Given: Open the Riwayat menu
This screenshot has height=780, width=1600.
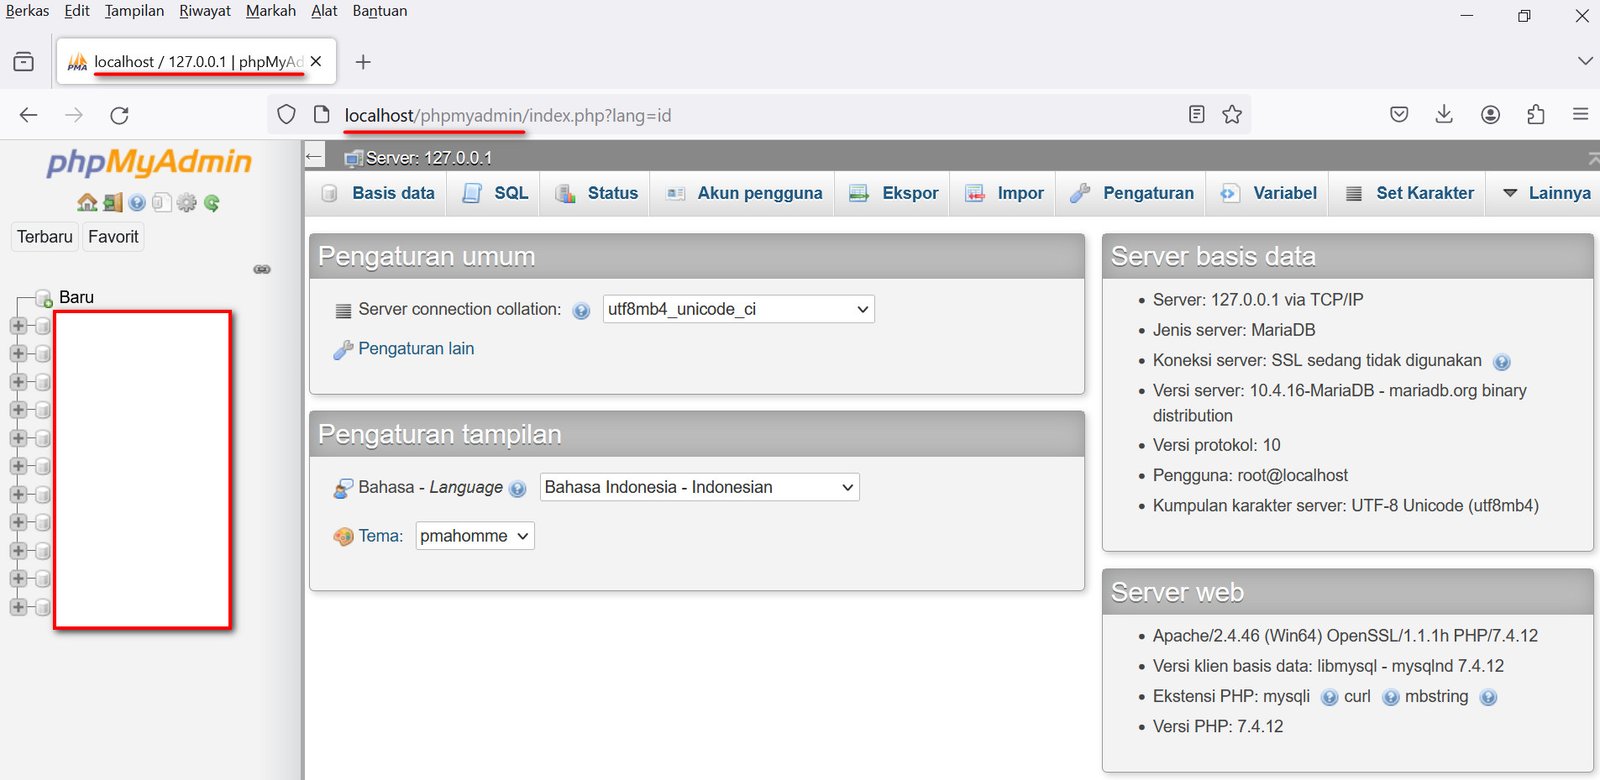Looking at the screenshot, I should click(x=205, y=11).
